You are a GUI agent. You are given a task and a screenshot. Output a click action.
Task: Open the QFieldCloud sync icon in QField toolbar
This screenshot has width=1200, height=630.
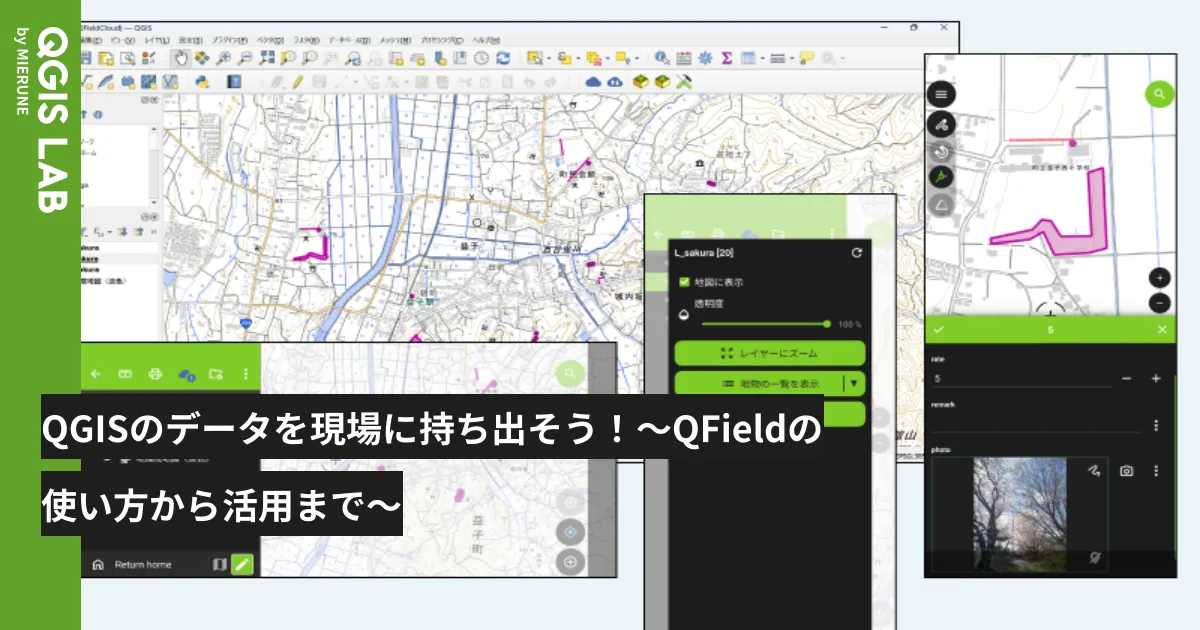click(x=187, y=374)
